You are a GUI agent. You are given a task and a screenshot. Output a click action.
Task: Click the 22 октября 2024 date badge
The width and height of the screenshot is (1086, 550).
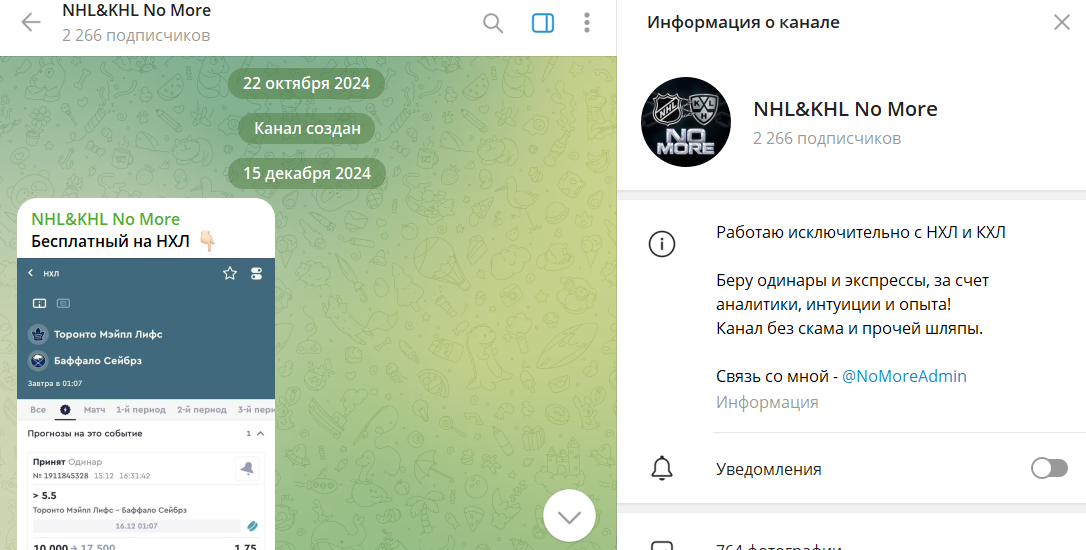(306, 83)
